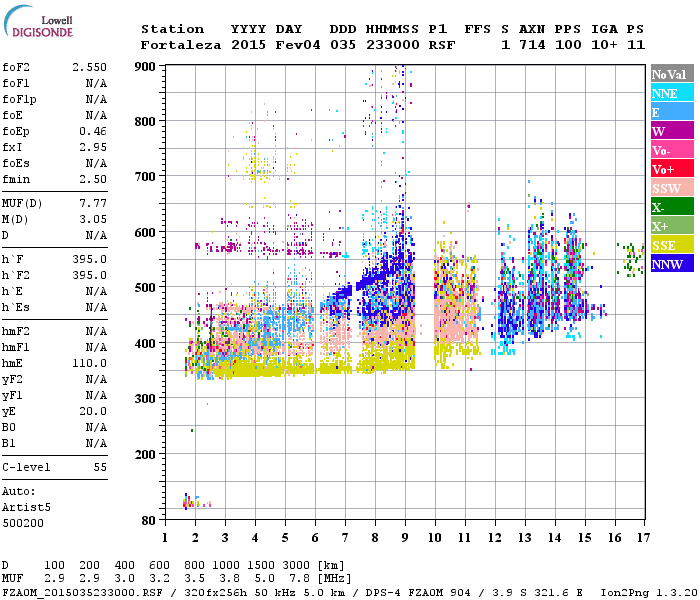Select the X+ light green legend swatch
Viewport: 700px width, 600px height.
pyautogui.click(x=672, y=226)
